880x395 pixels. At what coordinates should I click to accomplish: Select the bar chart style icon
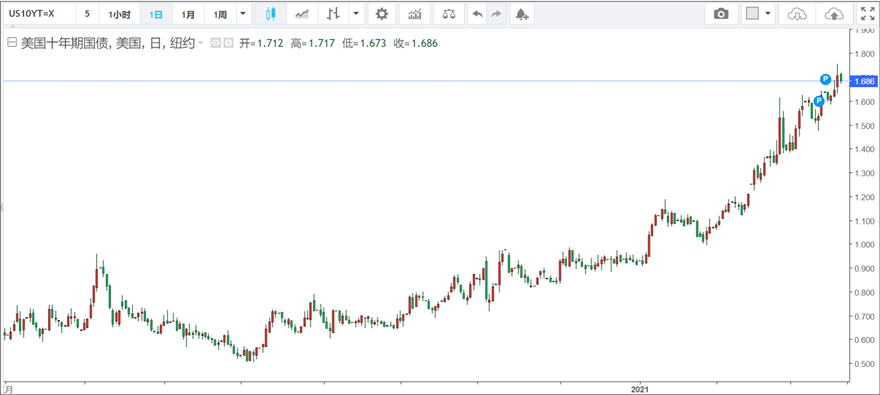[x=333, y=14]
